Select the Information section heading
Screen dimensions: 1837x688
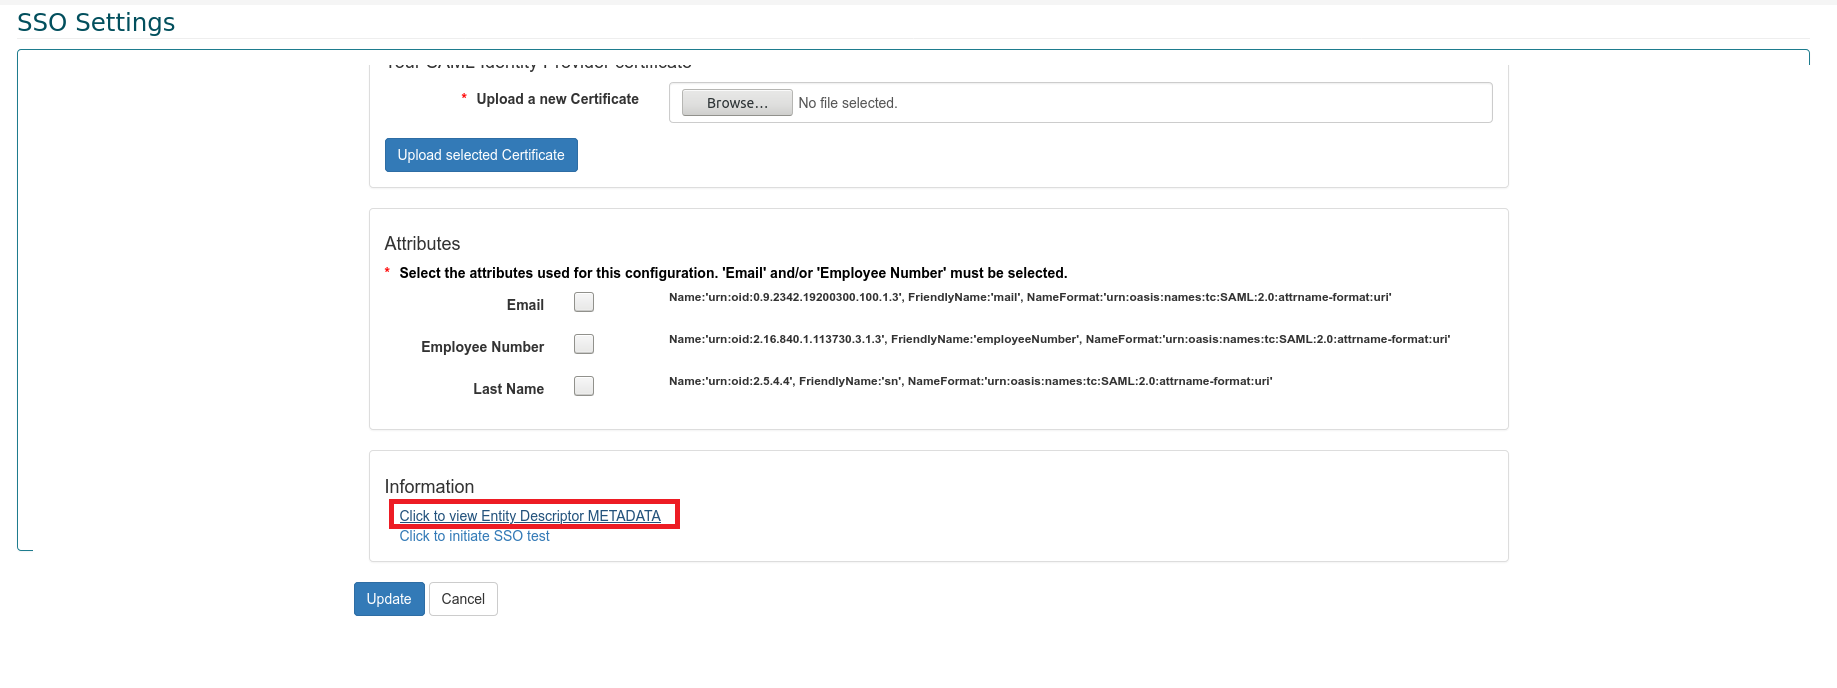tap(429, 487)
